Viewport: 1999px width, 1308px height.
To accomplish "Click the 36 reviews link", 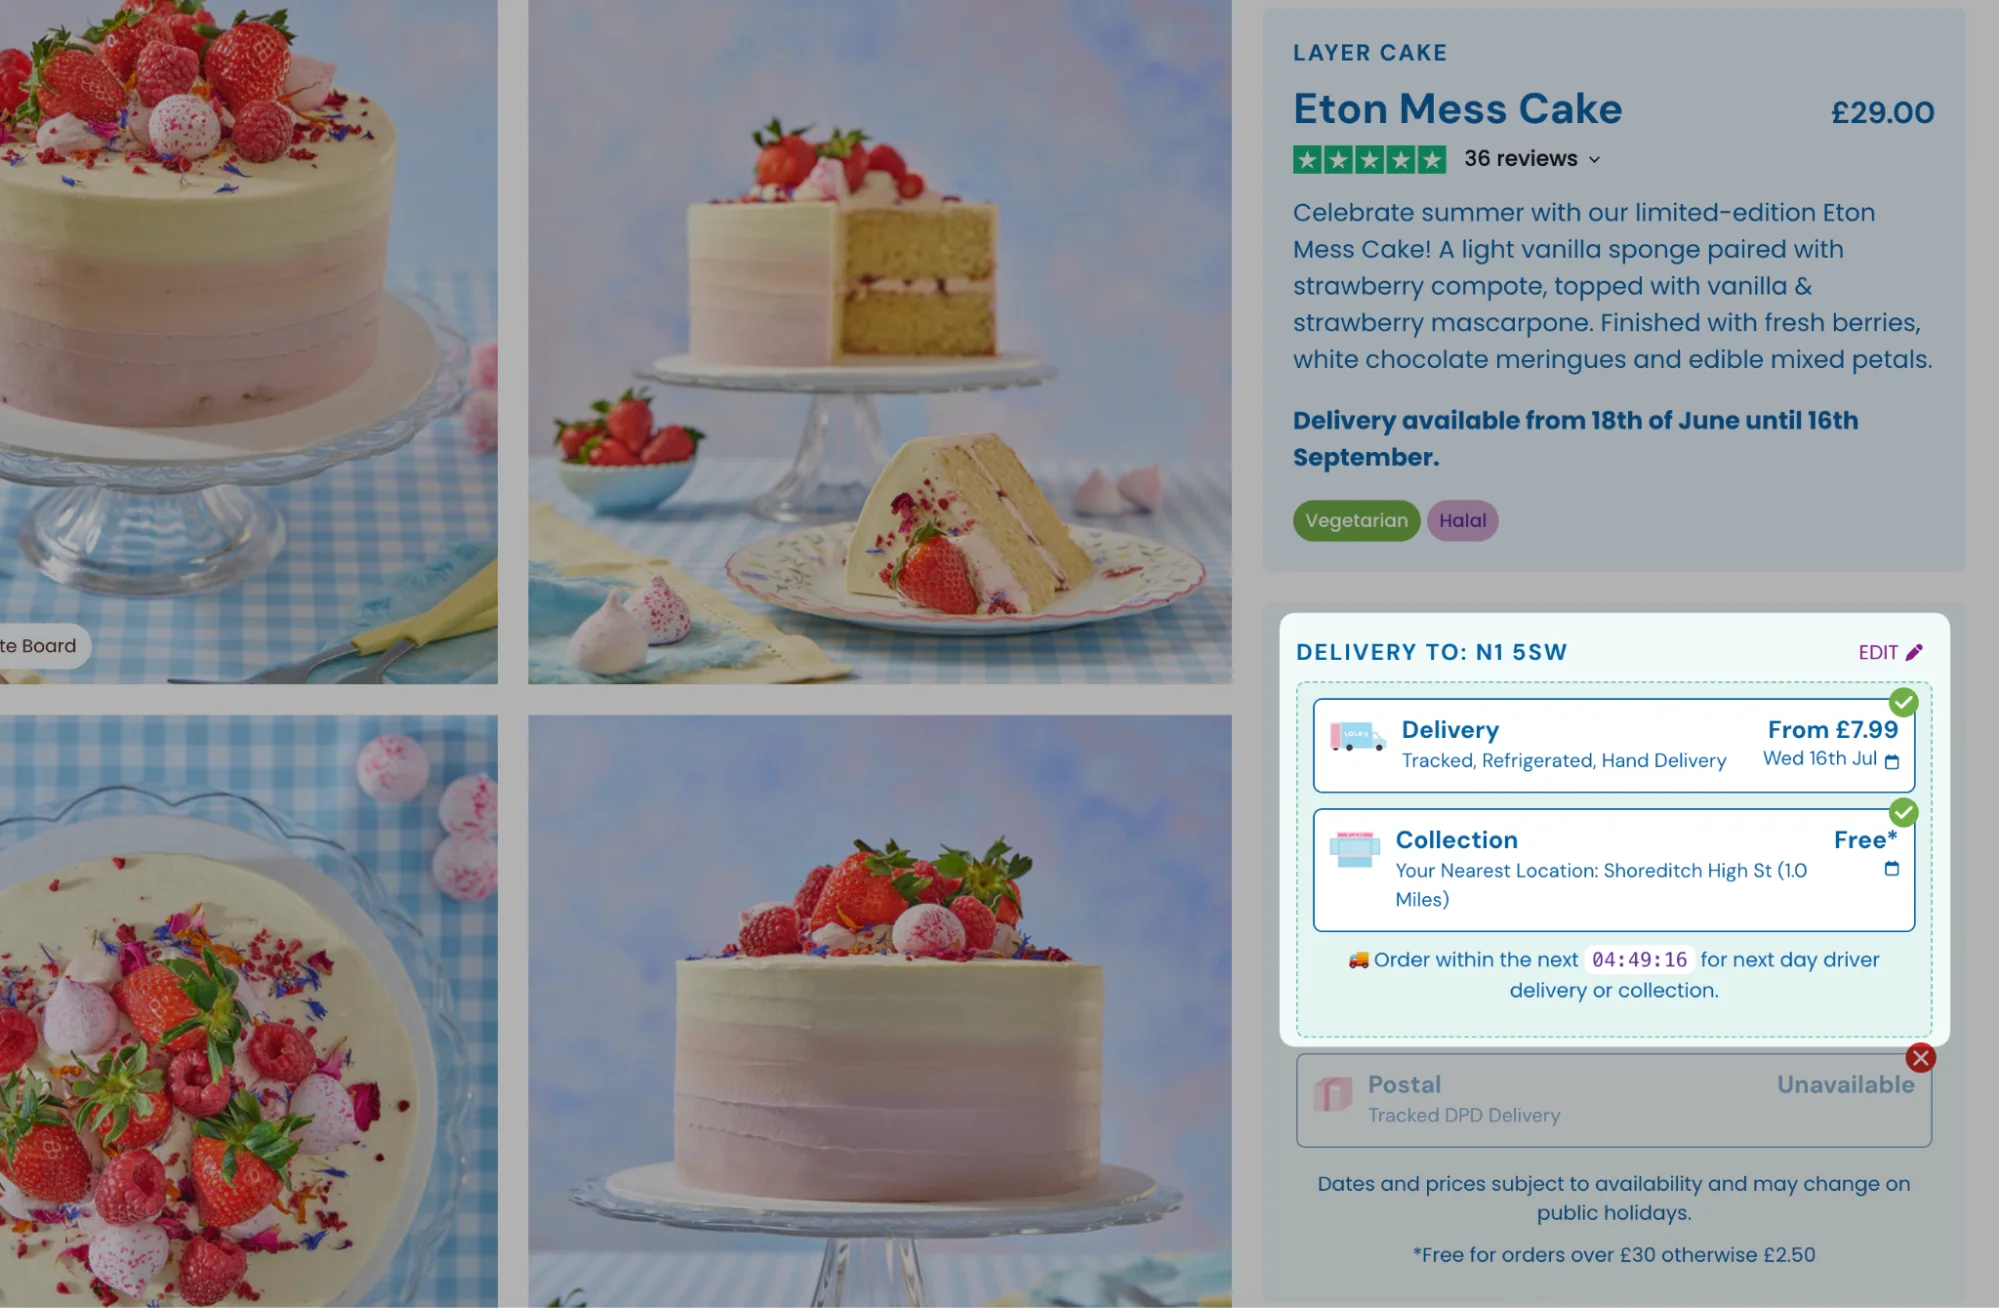I will pyautogui.click(x=1520, y=159).
